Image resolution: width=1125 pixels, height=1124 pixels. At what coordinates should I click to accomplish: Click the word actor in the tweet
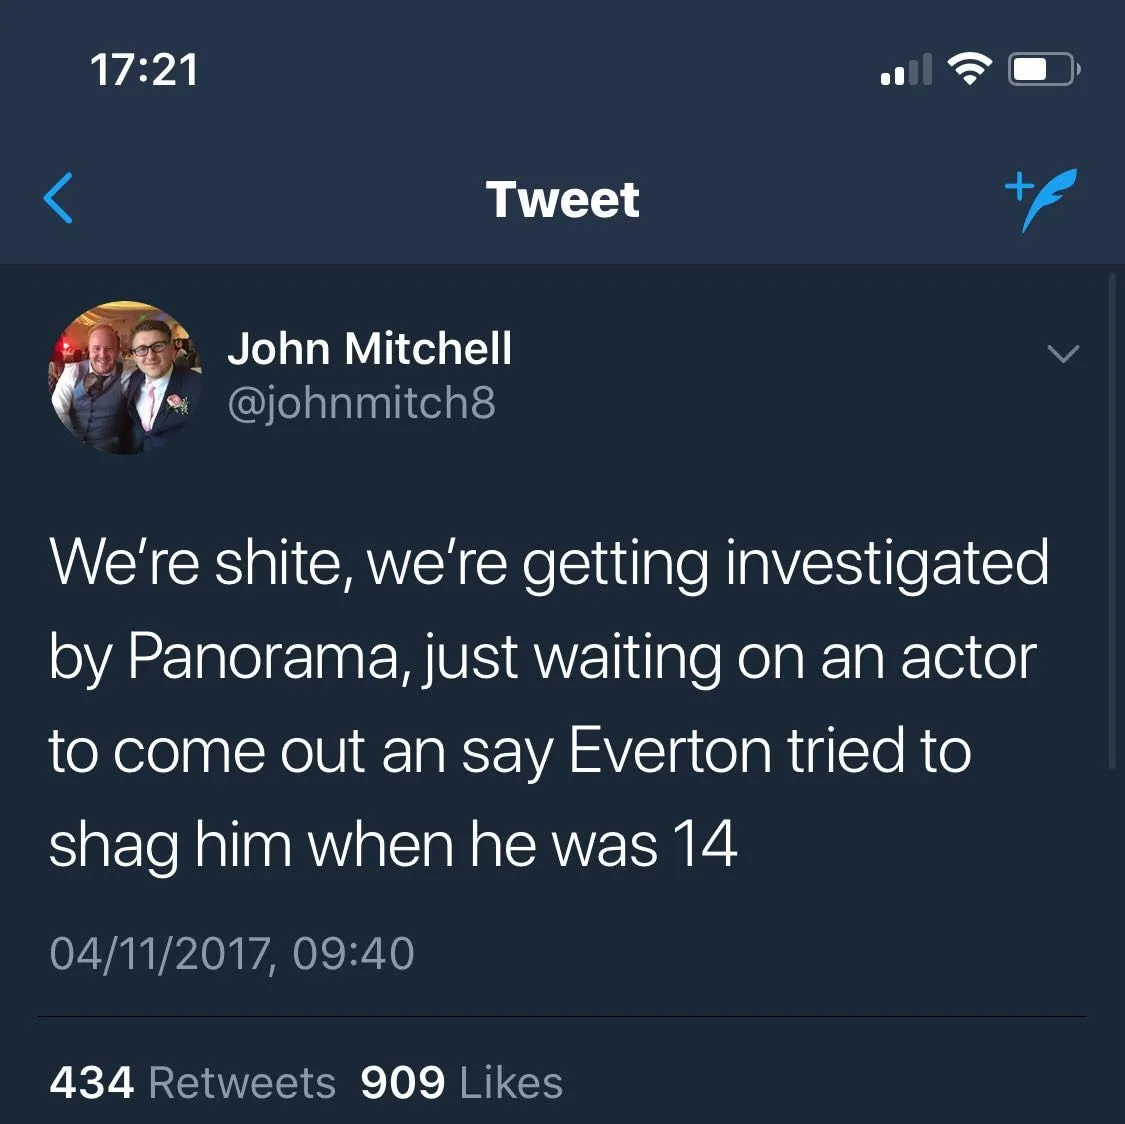pyautogui.click(x=967, y=657)
